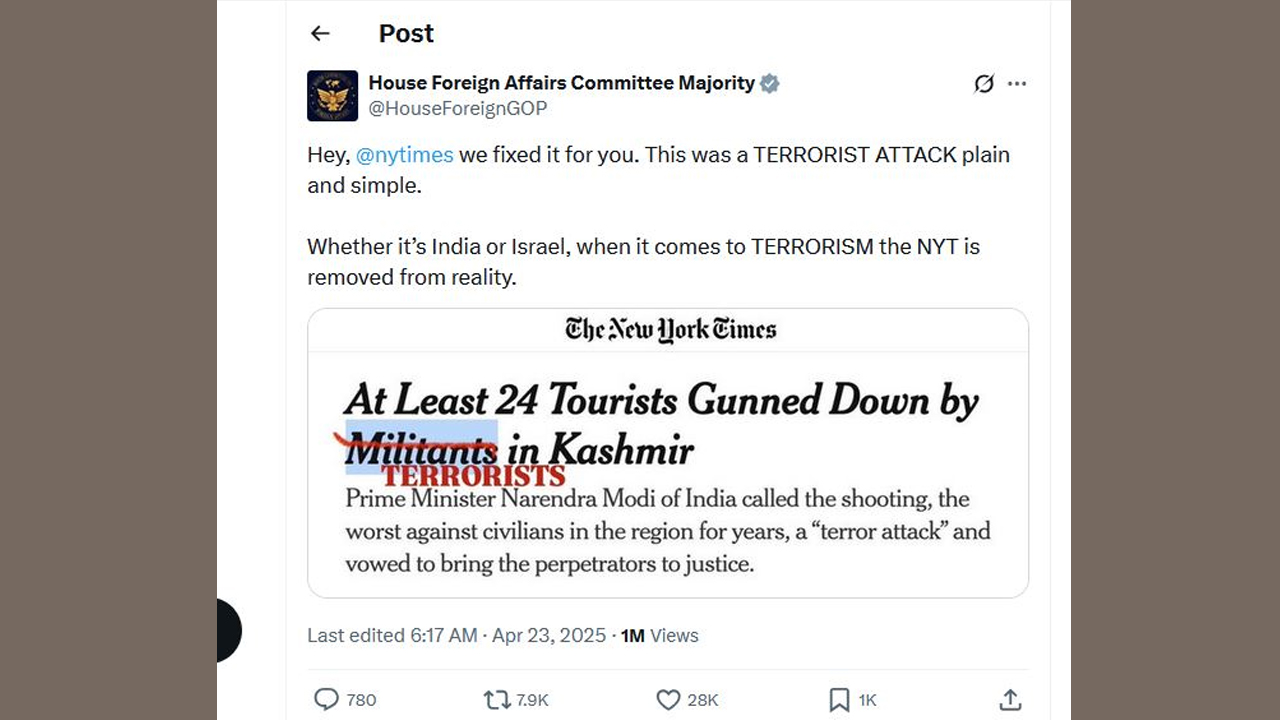Reply to the post via speech bubble
Screen dimensions: 1280x720
[327, 699]
